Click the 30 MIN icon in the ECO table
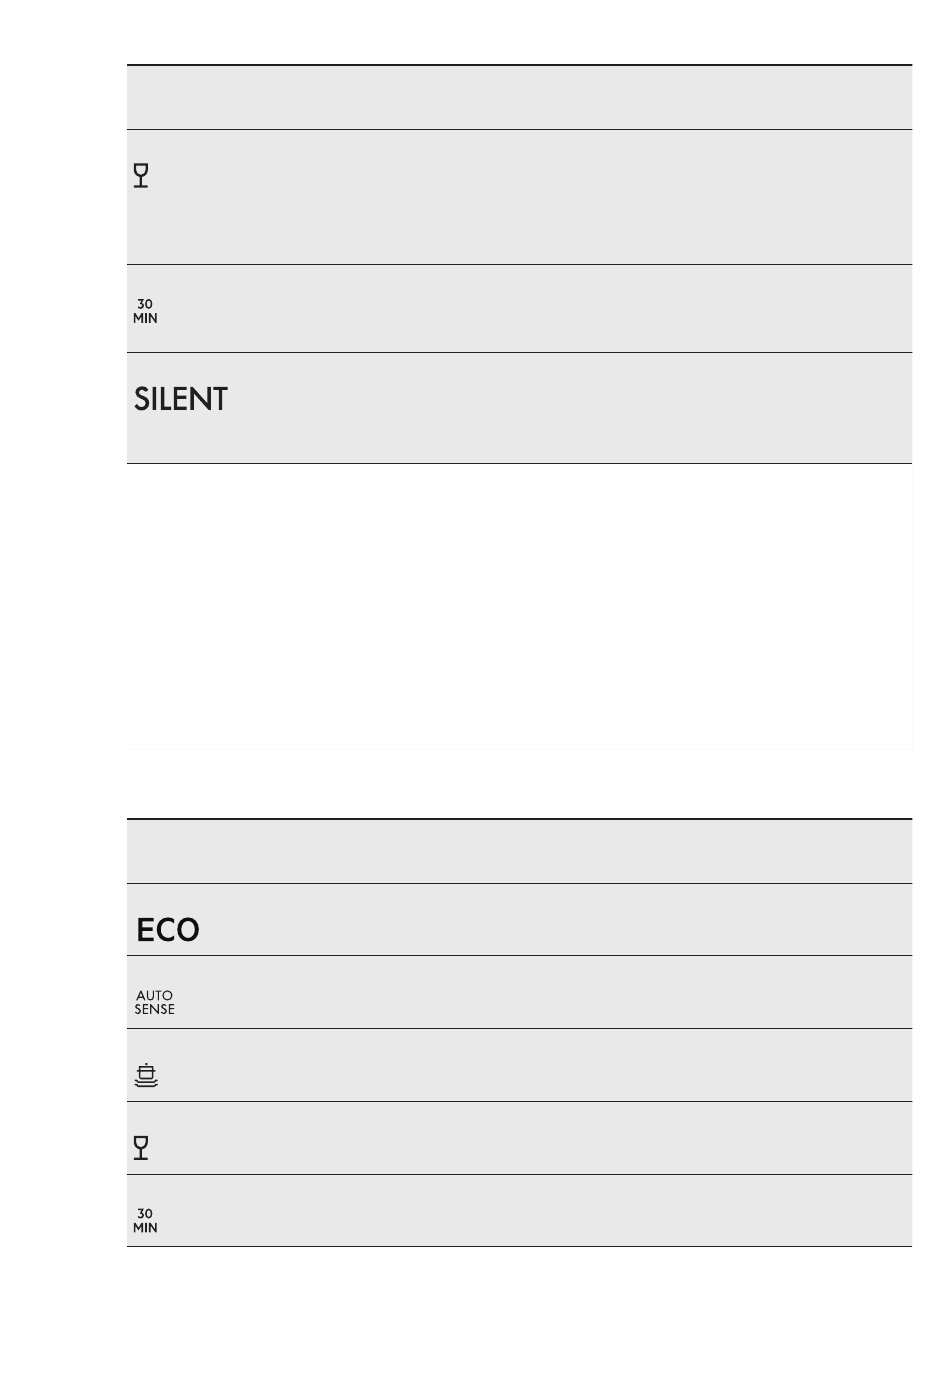This screenshot has height=1374, width=950. click(145, 1221)
